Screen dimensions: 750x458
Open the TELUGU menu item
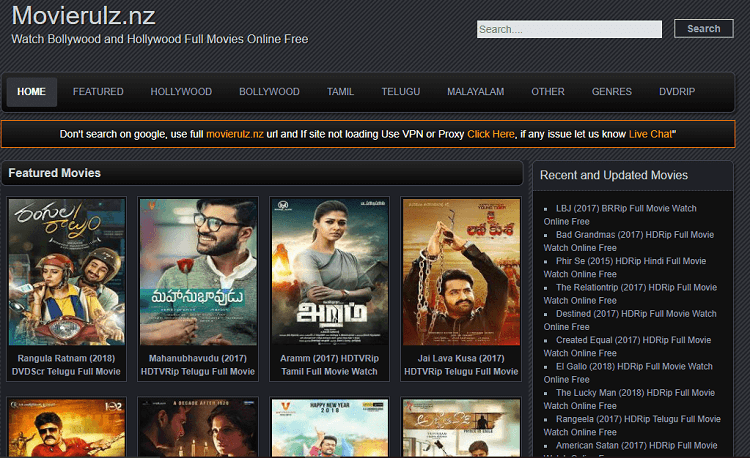(401, 92)
